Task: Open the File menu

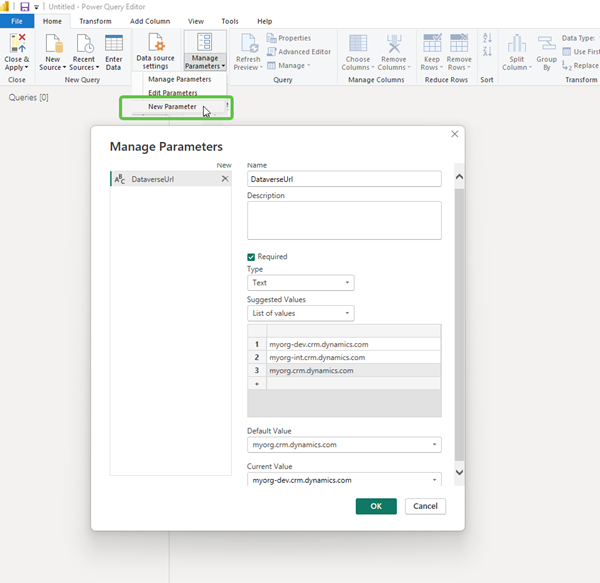Action: coord(17,21)
